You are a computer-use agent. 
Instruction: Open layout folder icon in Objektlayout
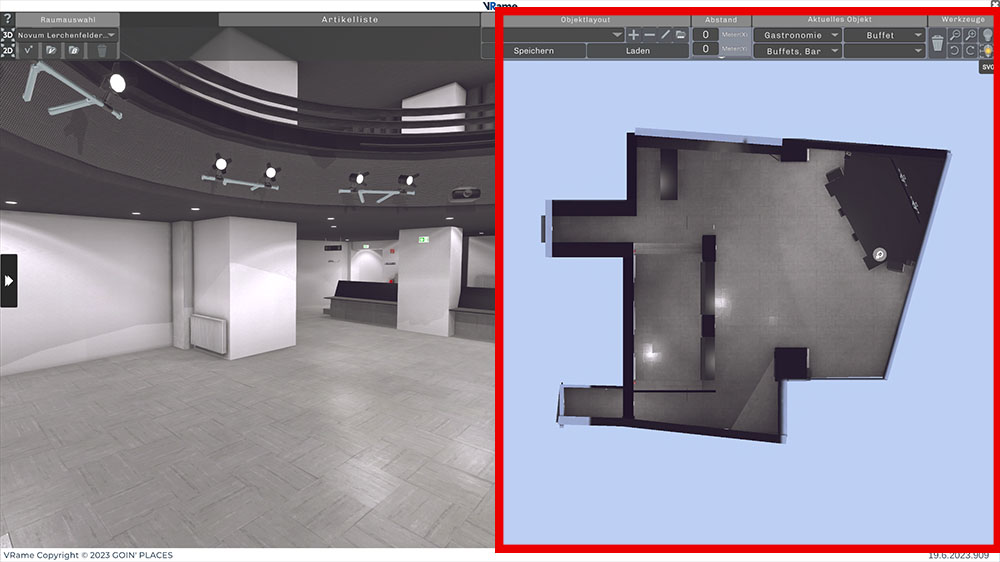pyautogui.click(x=680, y=35)
